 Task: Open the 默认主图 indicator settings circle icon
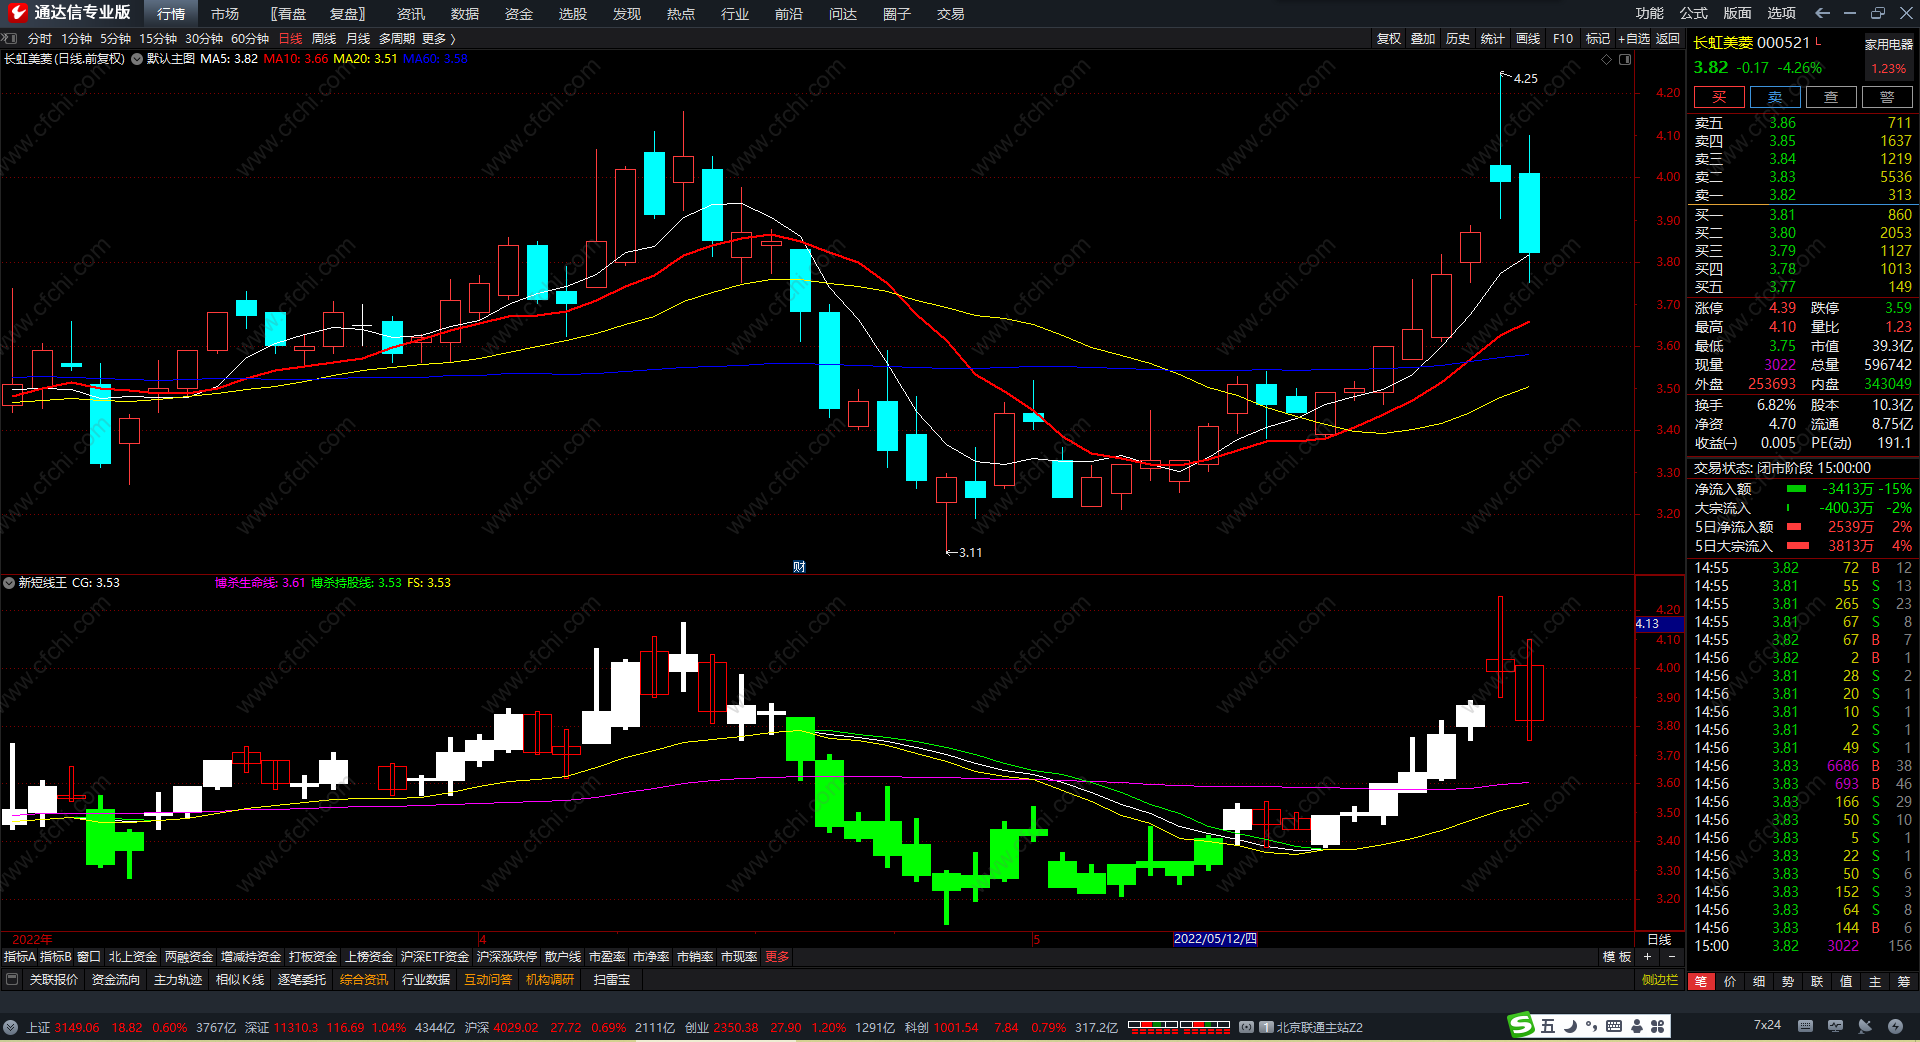coord(137,59)
